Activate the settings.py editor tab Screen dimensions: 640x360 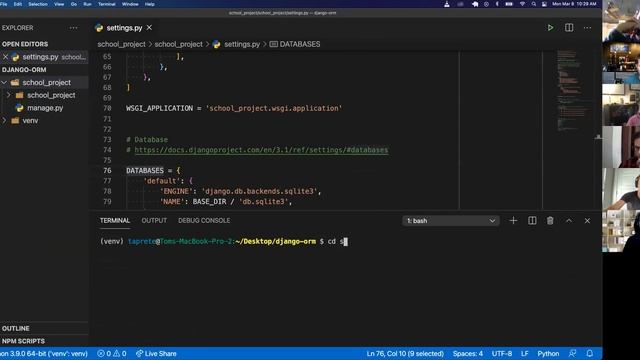click(x=124, y=28)
